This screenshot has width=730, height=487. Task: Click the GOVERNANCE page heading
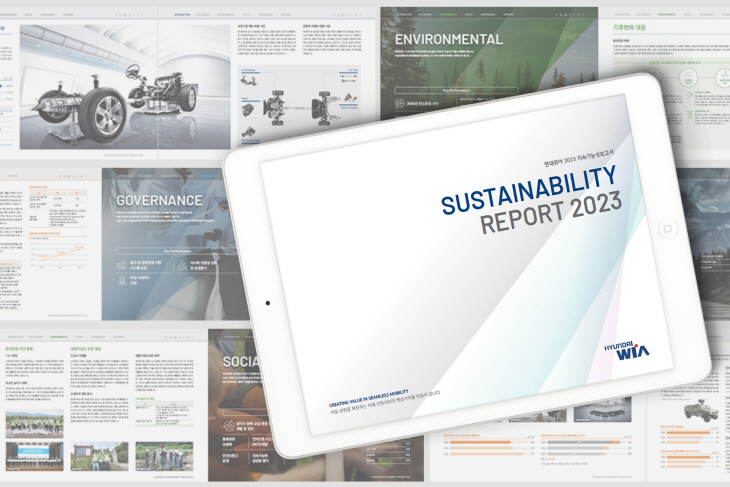159,201
